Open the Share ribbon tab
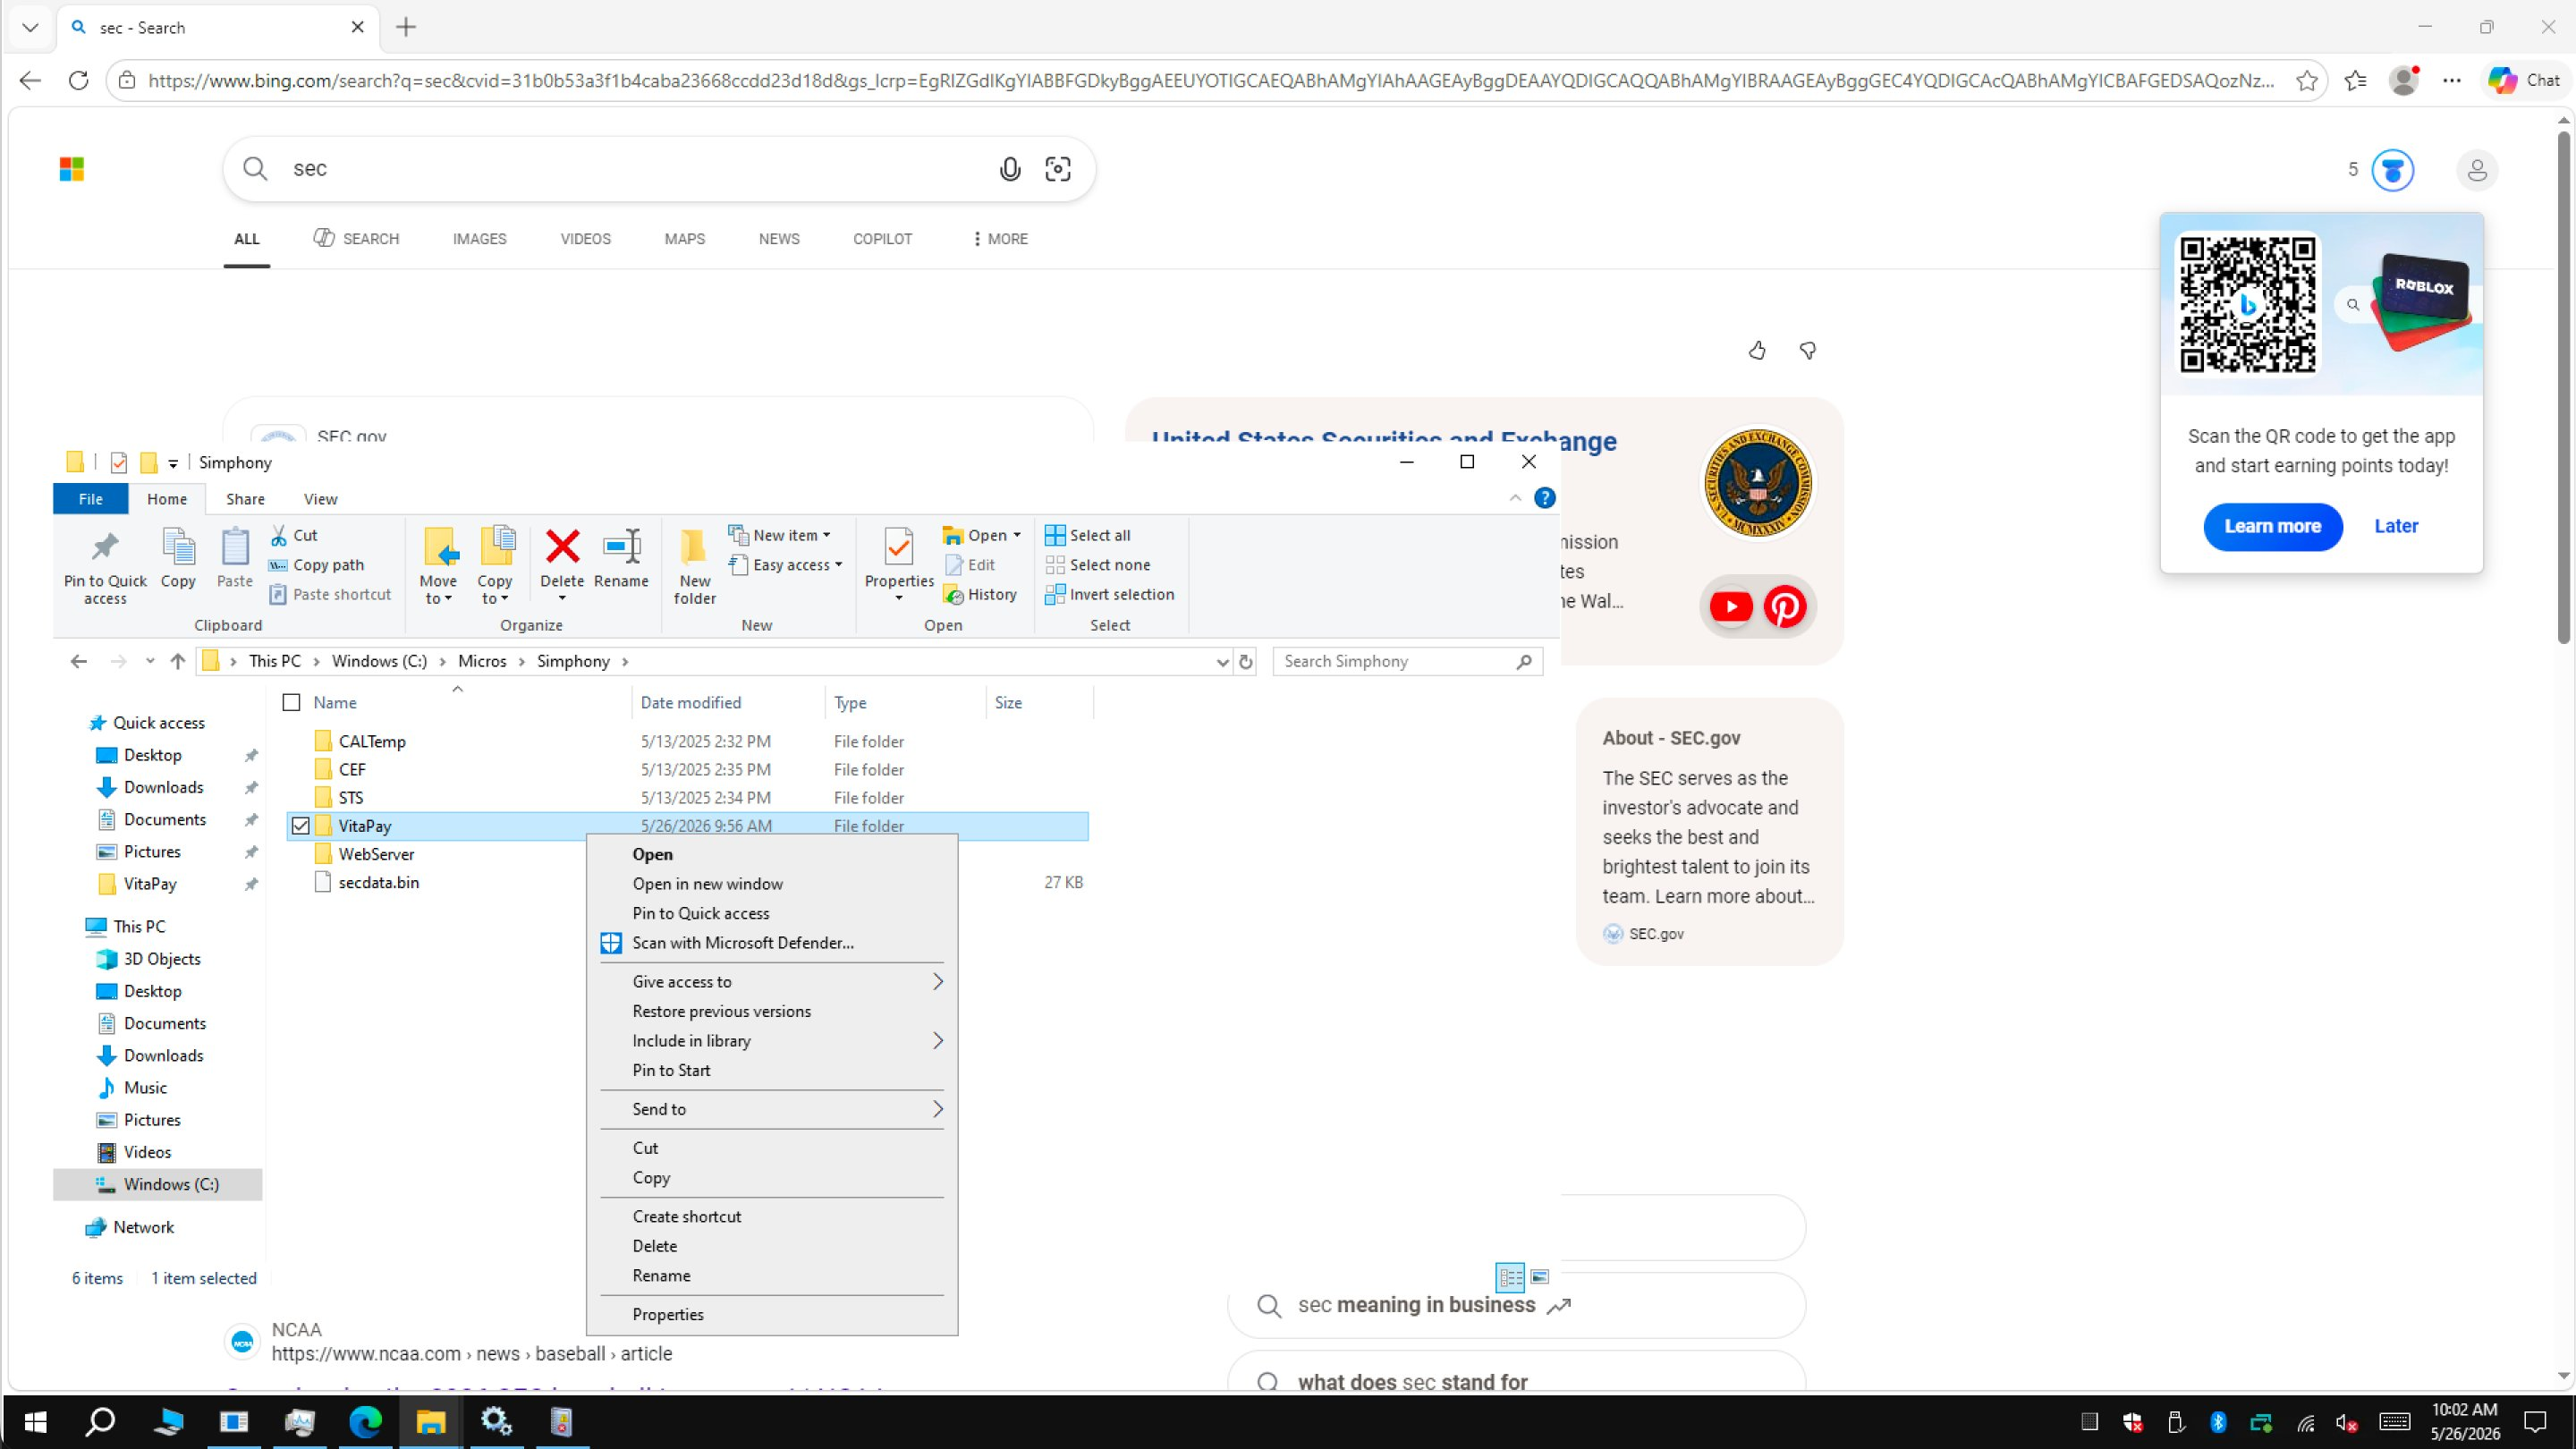Screen dimensions: 2576x1449 point(245,499)
